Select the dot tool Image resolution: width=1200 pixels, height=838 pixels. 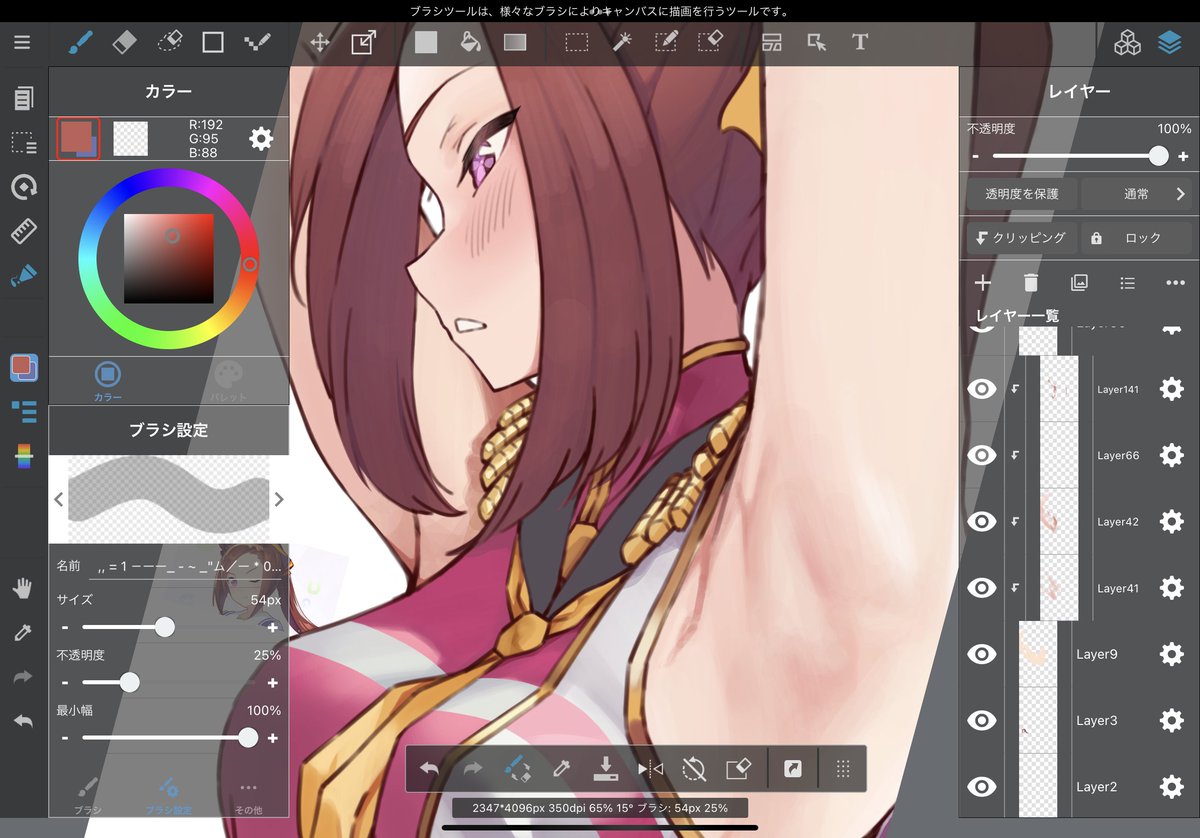[x=257, y=42]
